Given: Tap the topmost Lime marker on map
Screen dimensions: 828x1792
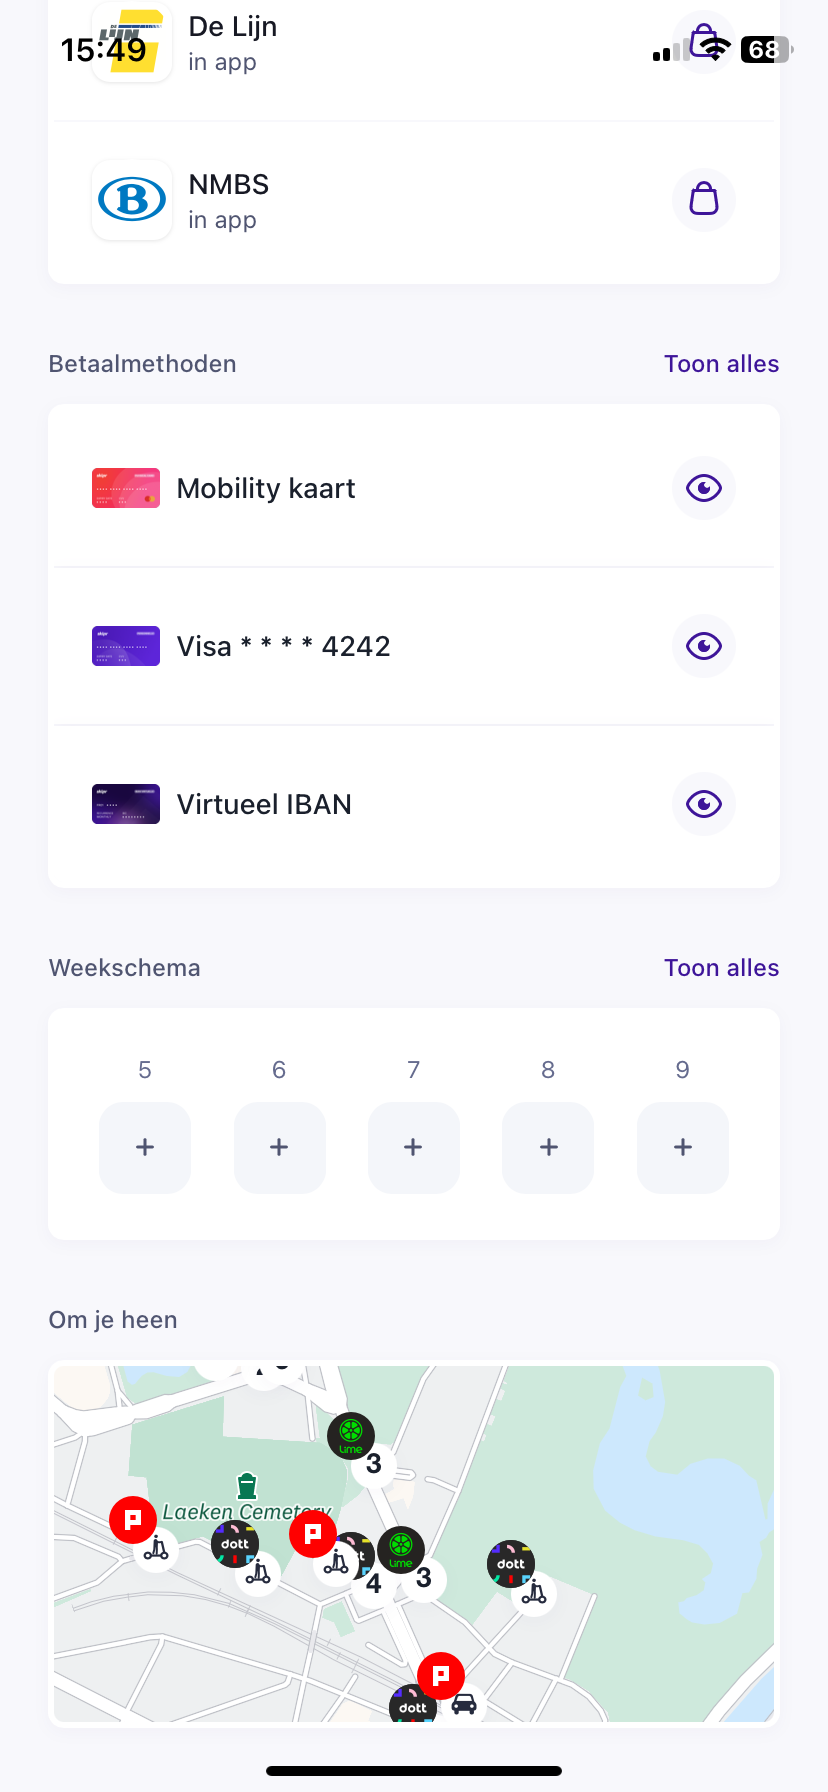Looking at the screenshot, I should tap(351, 1436).
